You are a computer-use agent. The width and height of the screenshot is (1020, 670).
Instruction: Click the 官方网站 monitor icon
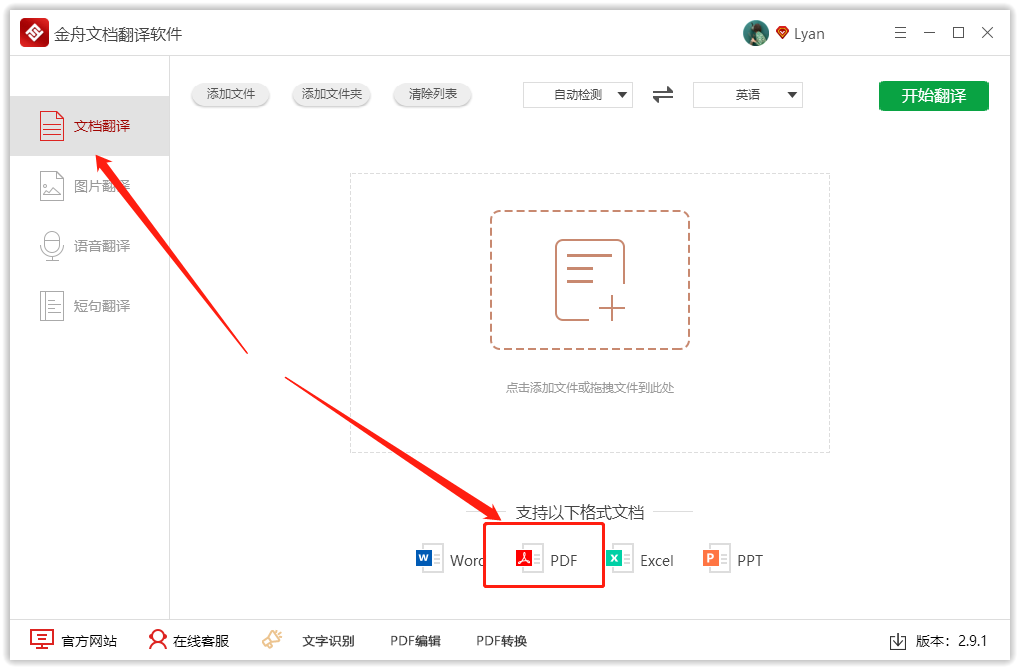click(x=42, y=639)
